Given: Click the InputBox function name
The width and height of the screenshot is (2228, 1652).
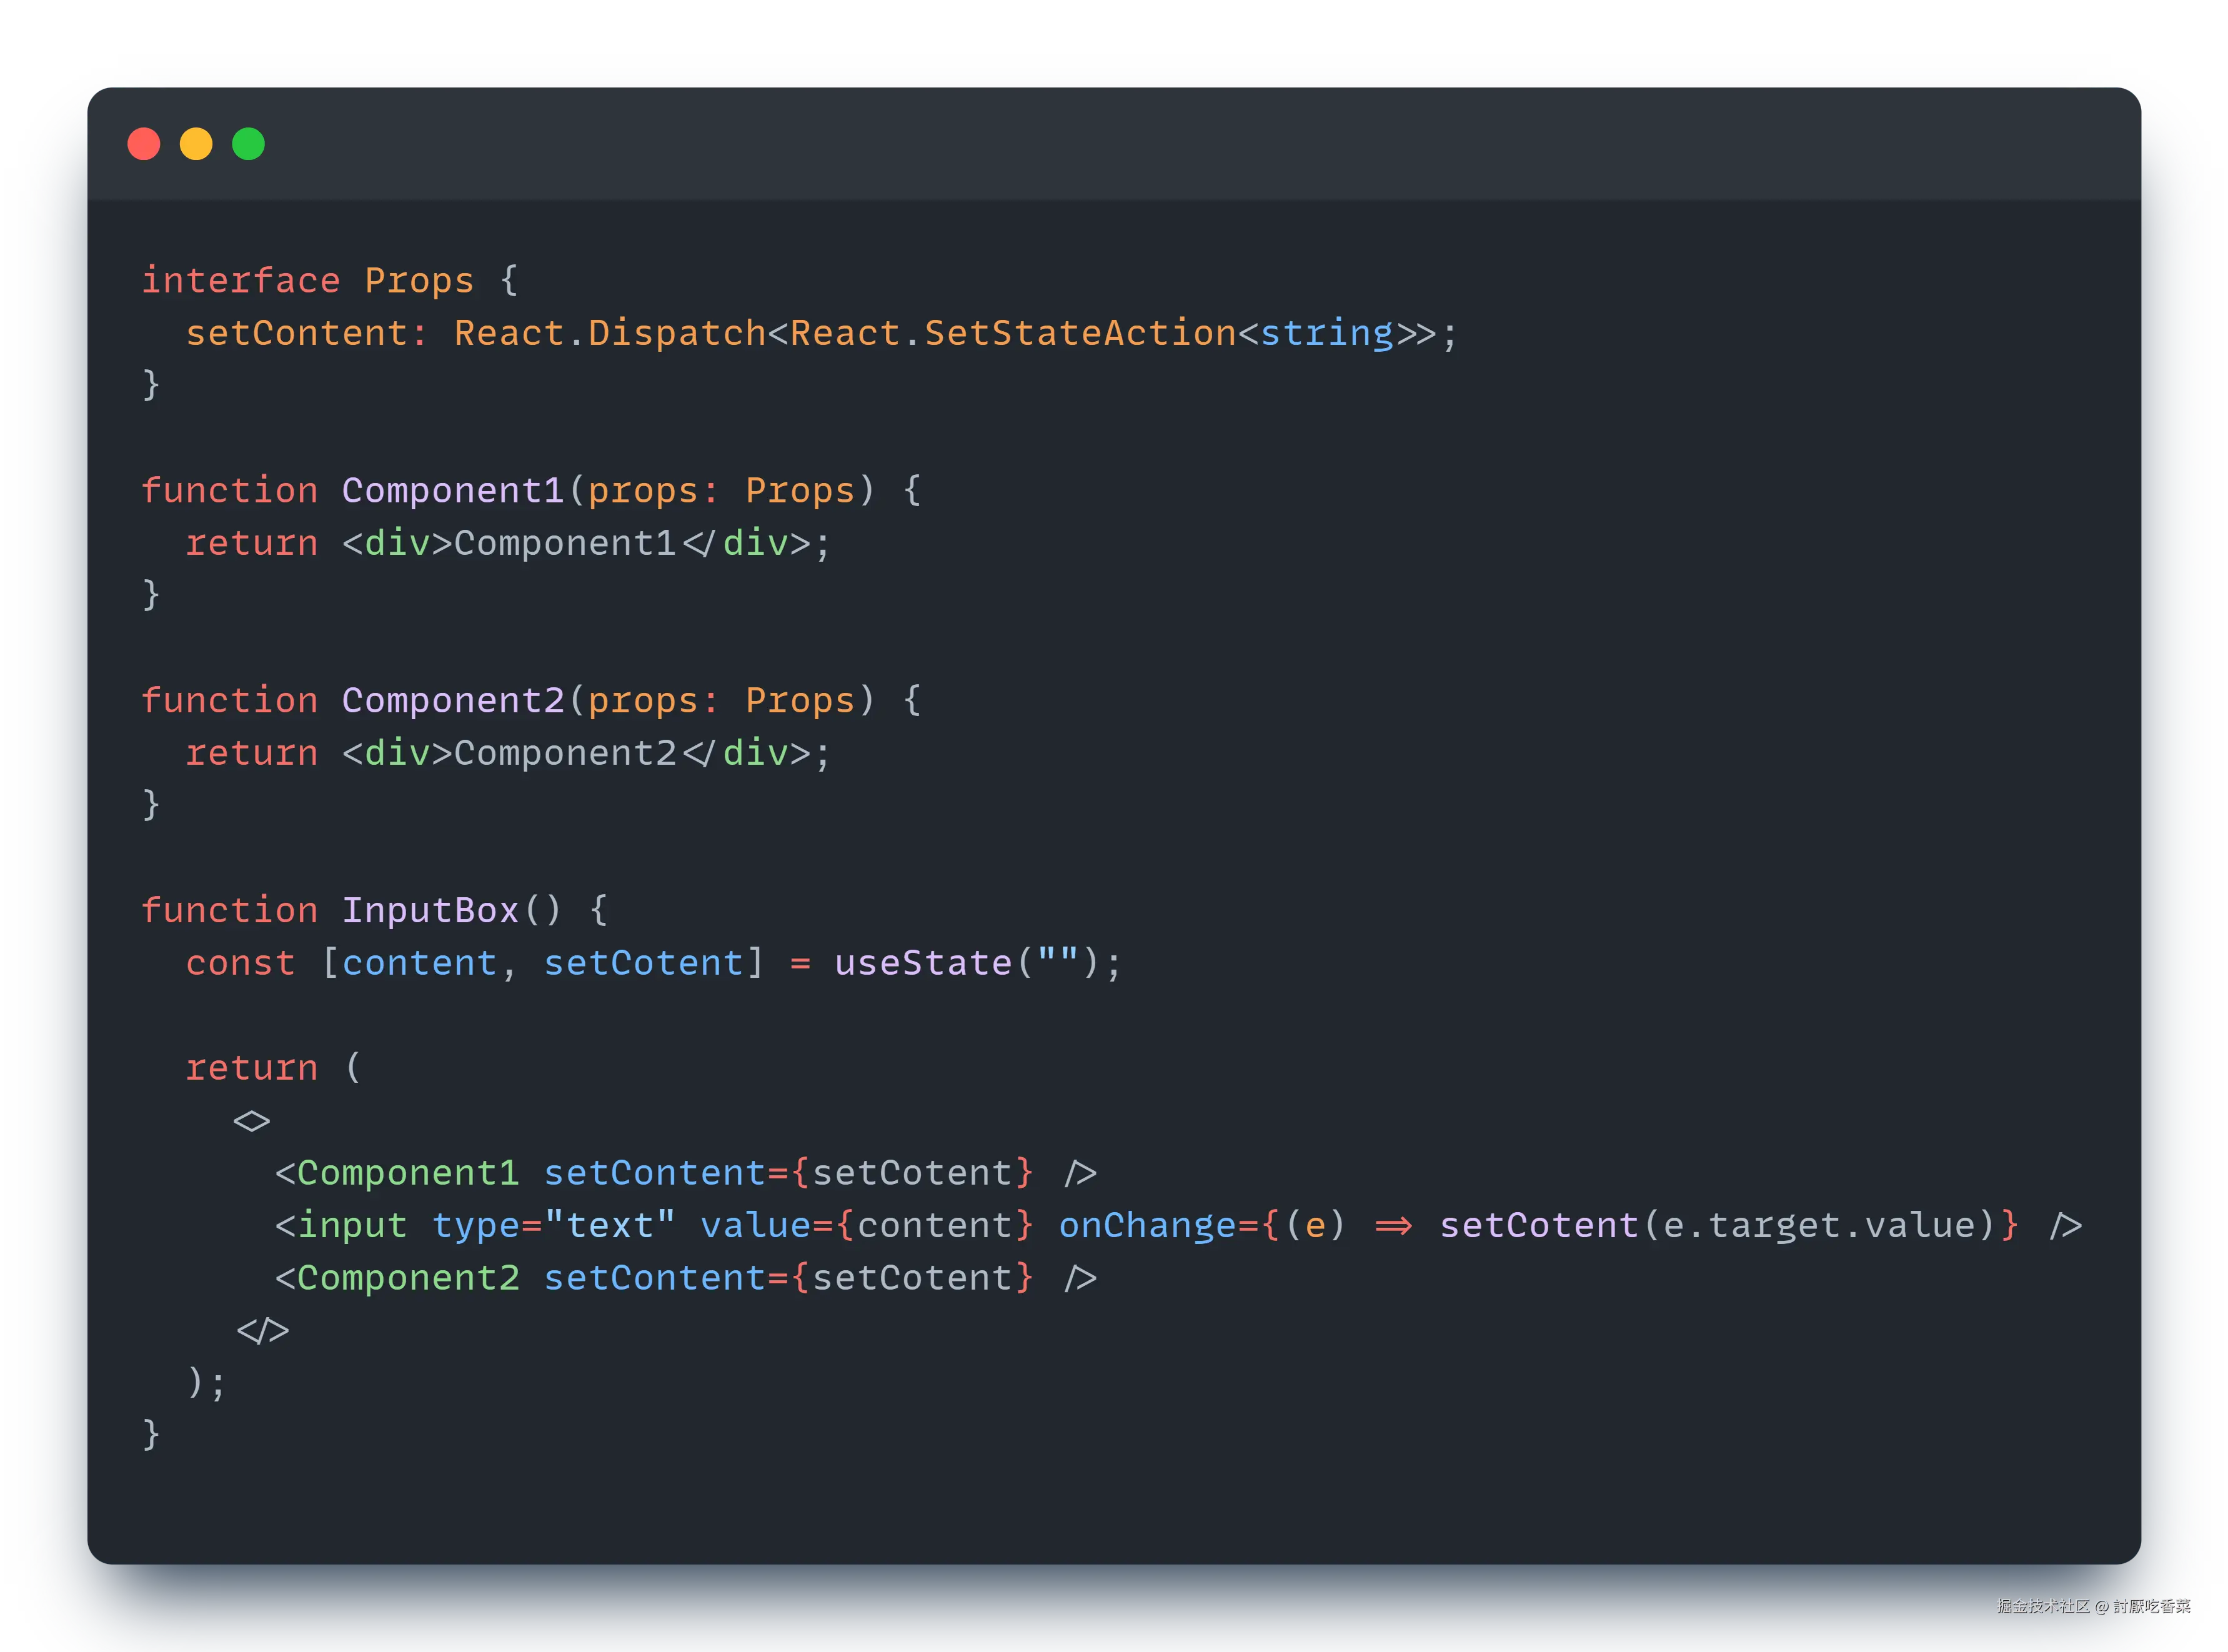Looking at the screenshot, I should pos(430,911).
